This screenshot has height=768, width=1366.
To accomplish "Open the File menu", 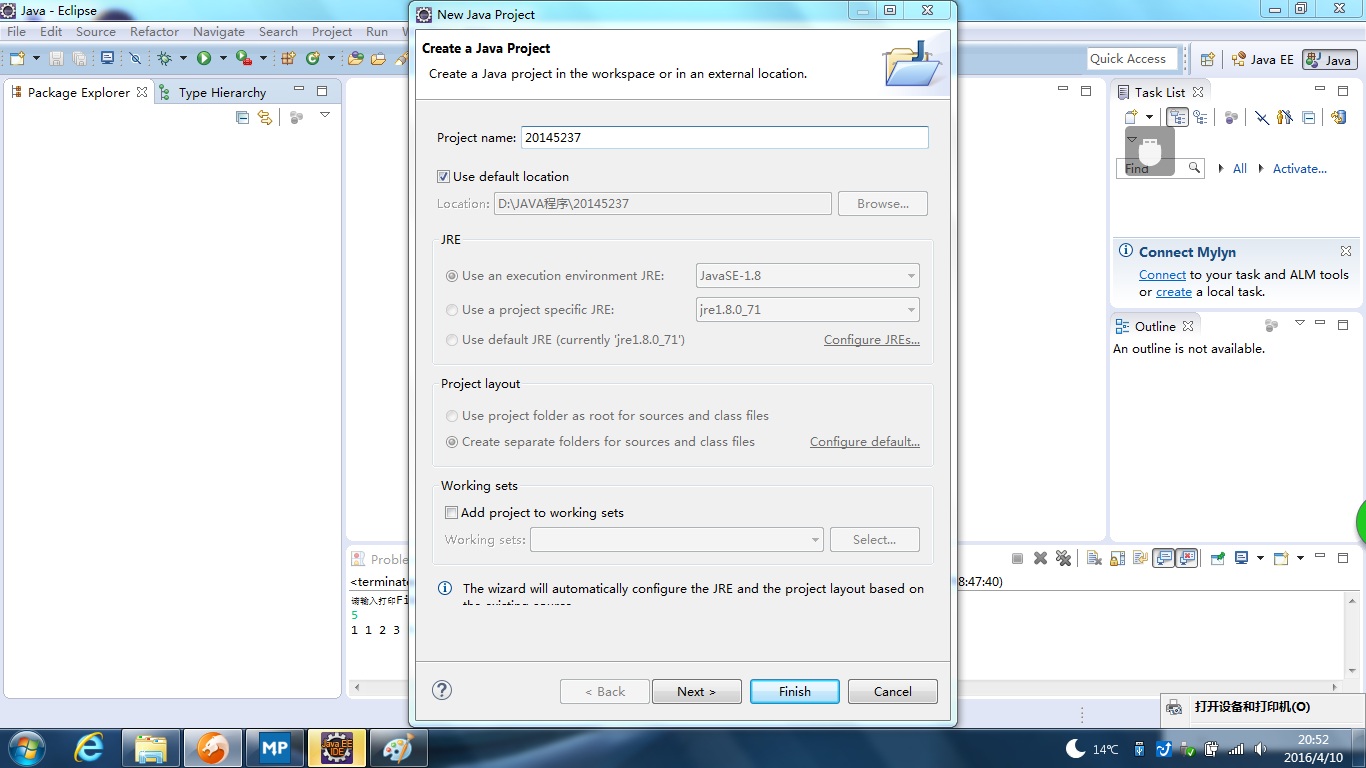I will (17, 31).
